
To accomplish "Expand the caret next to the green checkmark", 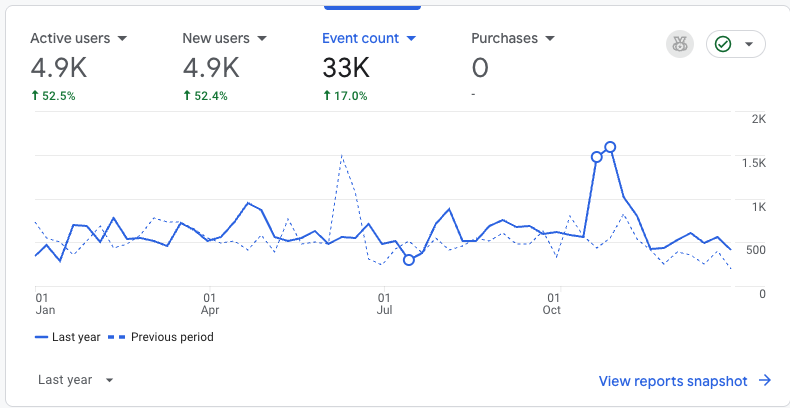I will pos(749,44).
